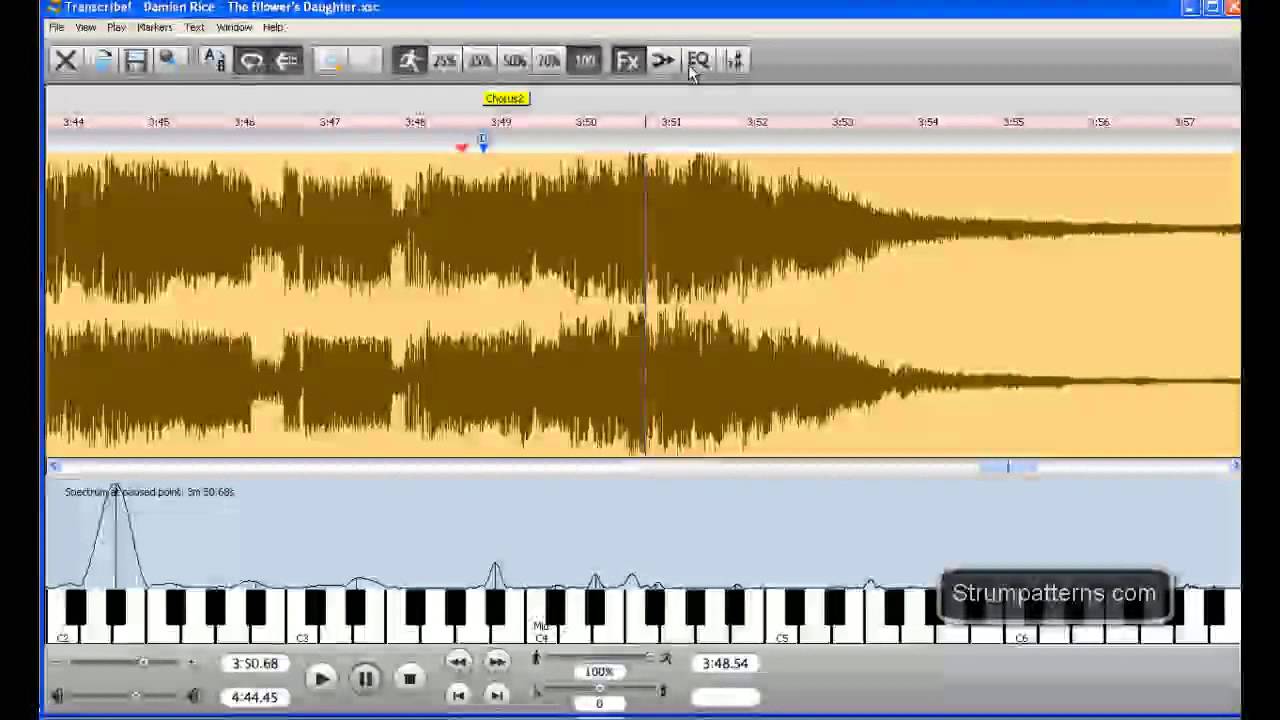The width and height of the screenshot is (1280, 720).
Task: Click the marker placement toolbar icon
Action: pyautogui.click(x=331, y=61)
